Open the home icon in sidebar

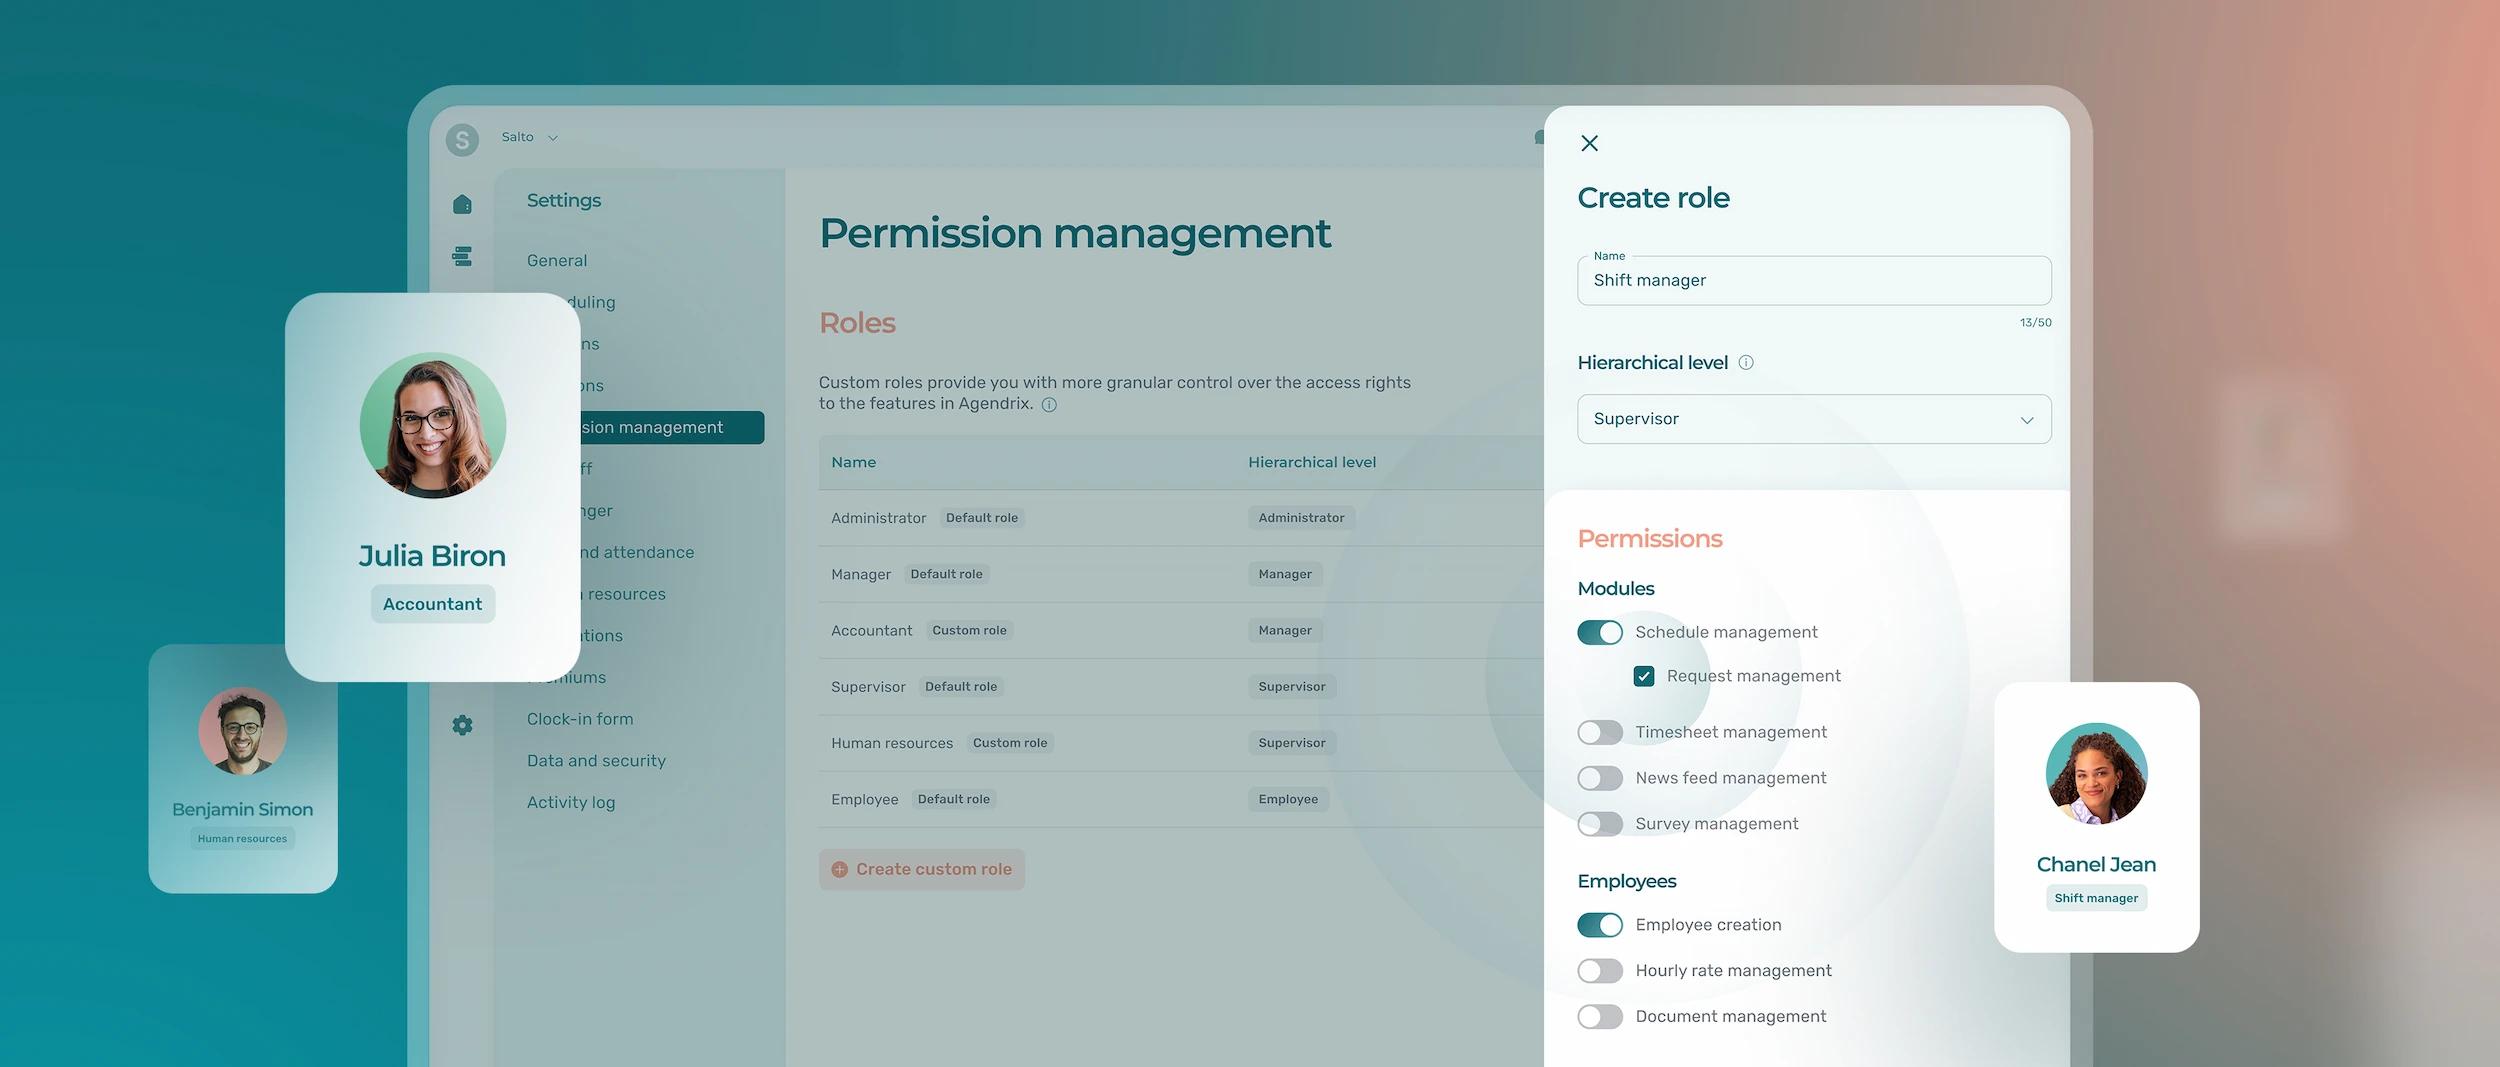pos(462,204)
